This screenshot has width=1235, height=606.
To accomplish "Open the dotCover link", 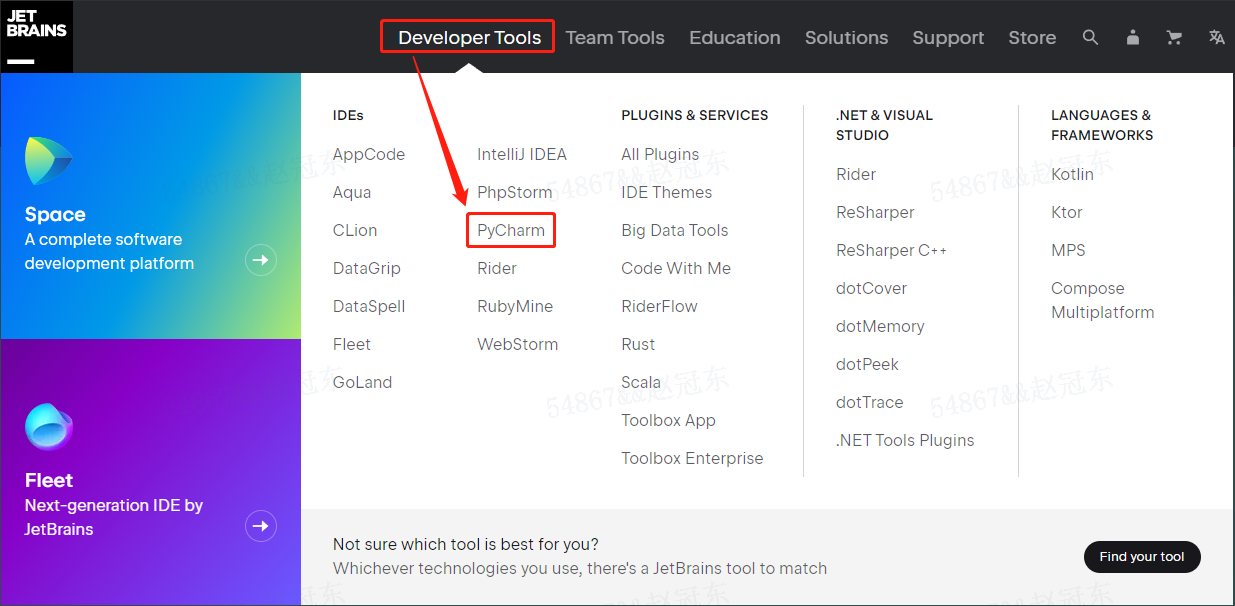I will [x=871, y=288].
